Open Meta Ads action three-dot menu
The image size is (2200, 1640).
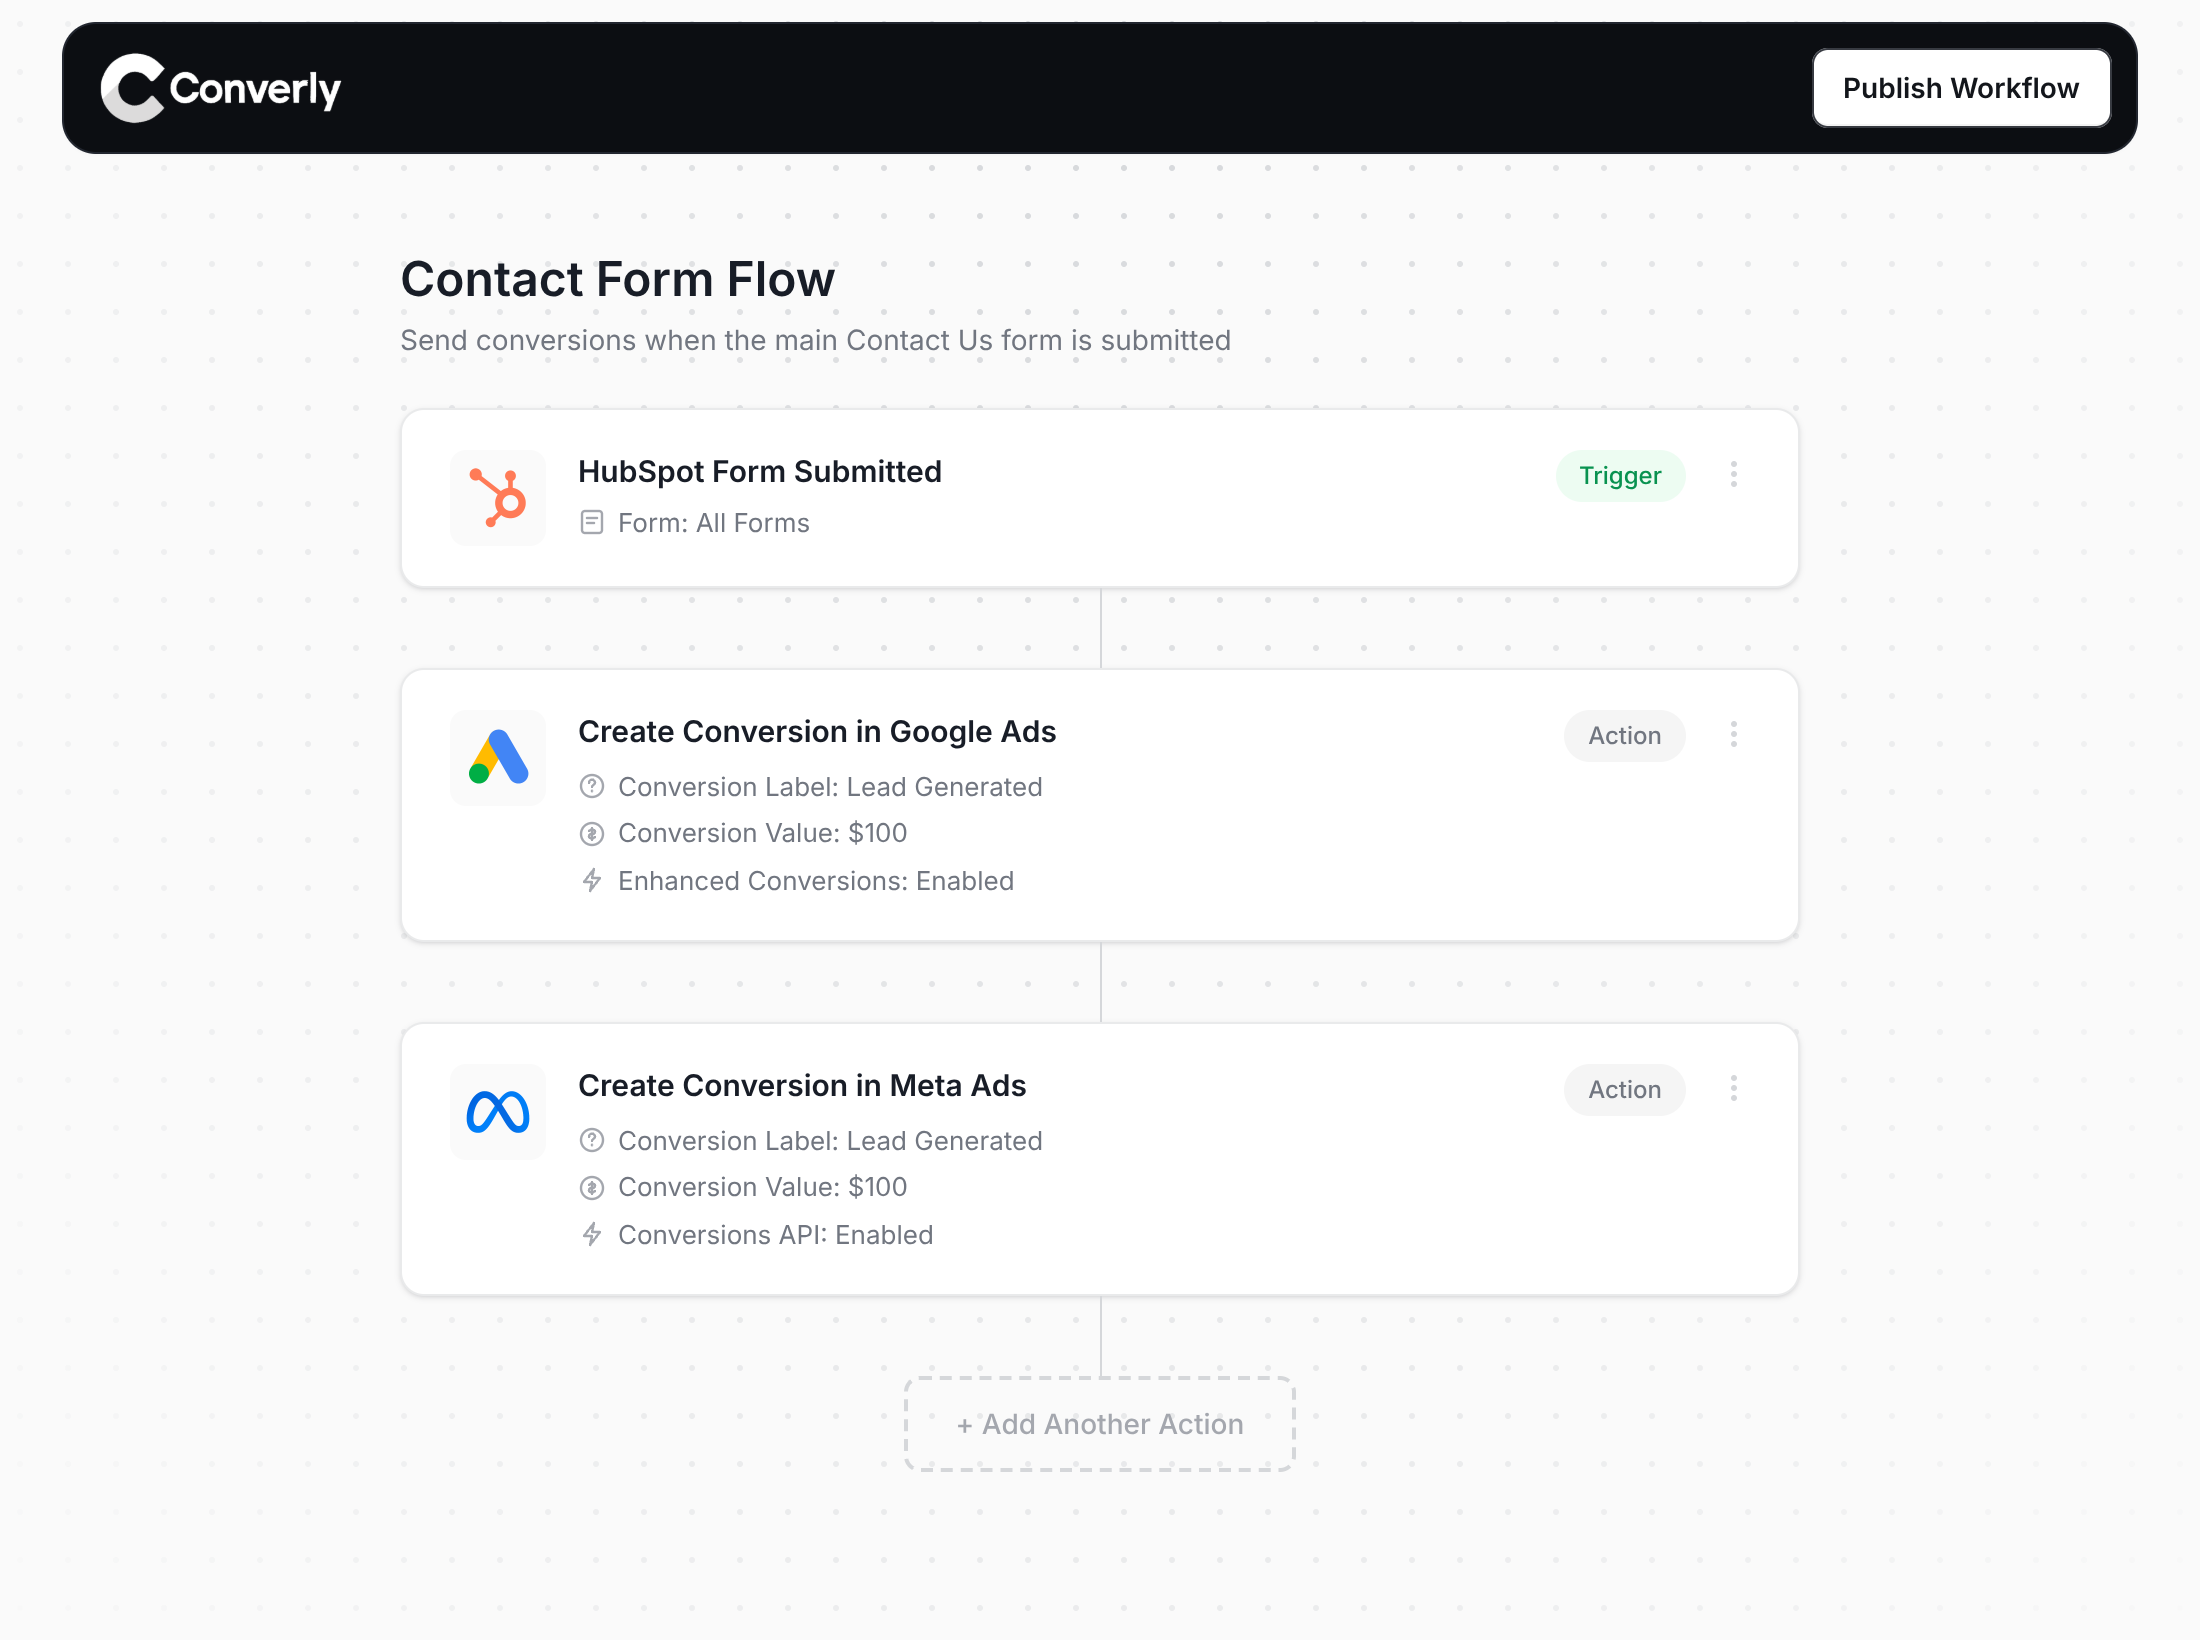coord(1734,1088)
